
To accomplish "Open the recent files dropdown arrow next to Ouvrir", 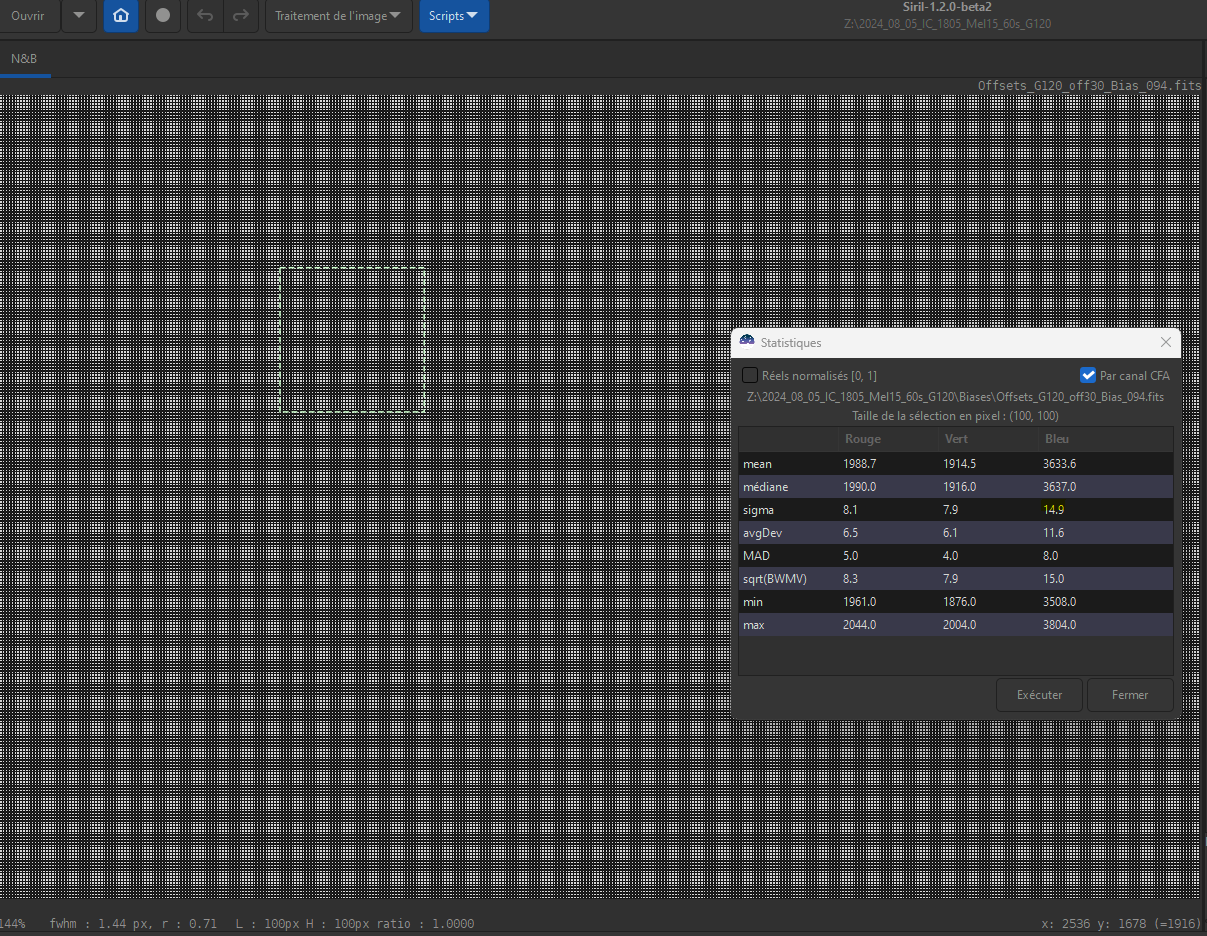I will click(79, 16).
